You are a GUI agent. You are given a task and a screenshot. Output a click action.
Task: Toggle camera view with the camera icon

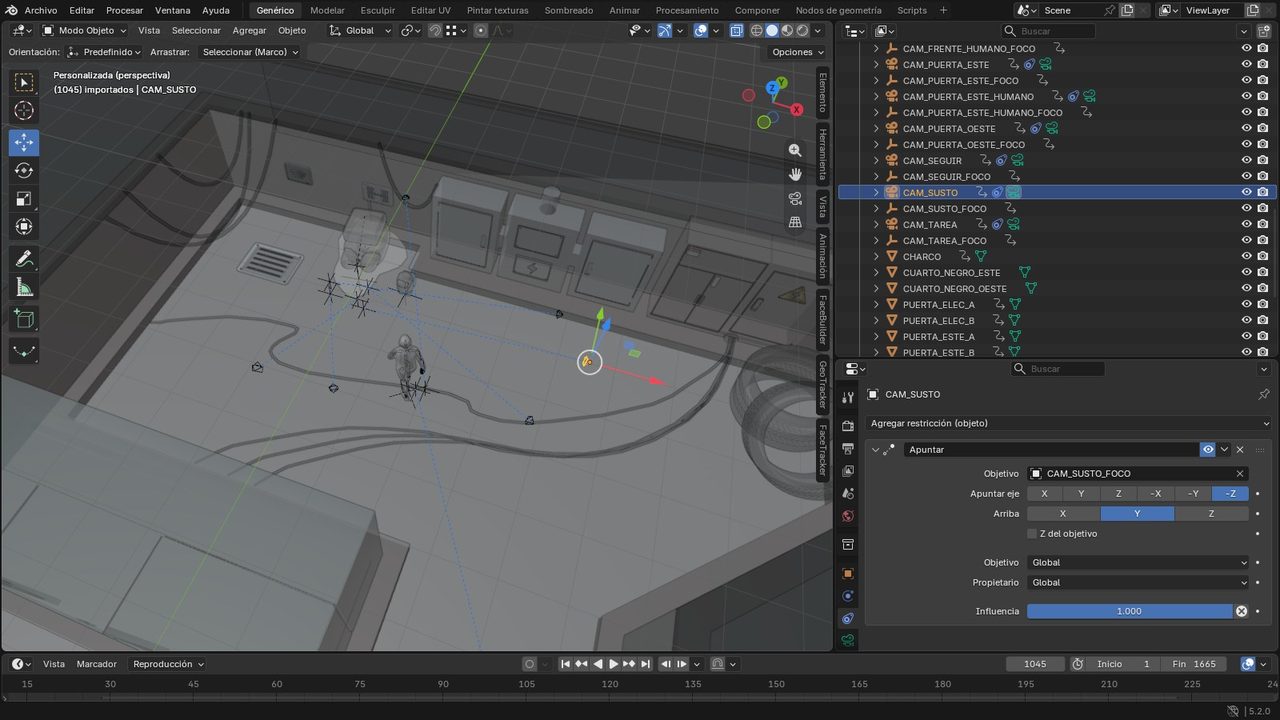click(795, 198)
